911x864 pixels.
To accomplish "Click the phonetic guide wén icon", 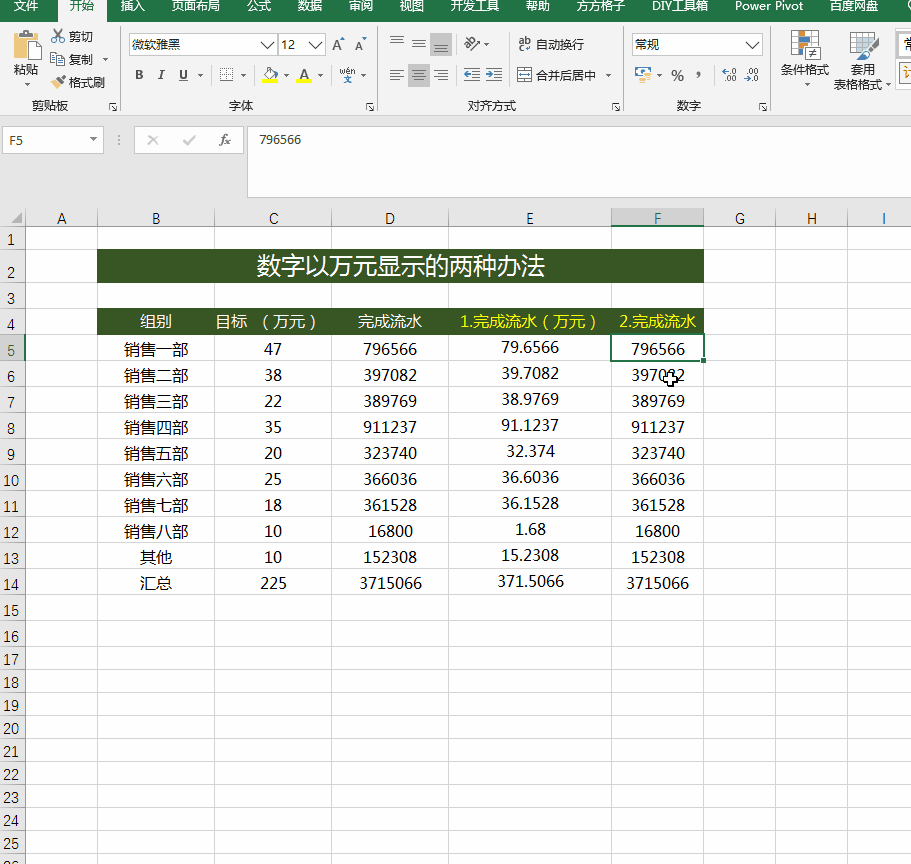I will (x=347, y=75).
